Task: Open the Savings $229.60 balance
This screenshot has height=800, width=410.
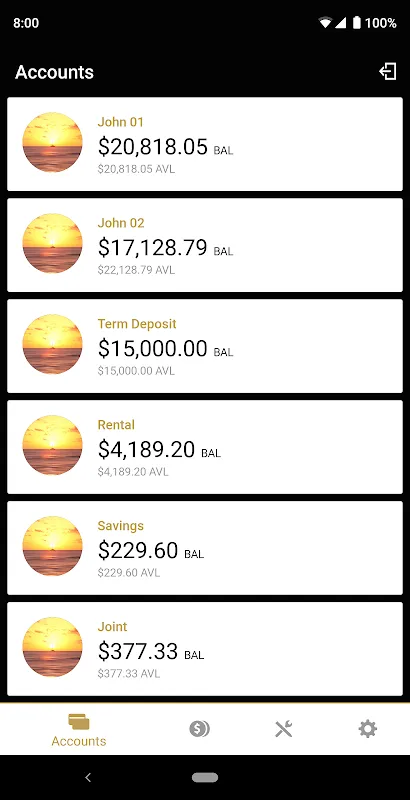Action: pyautogui.click(x=138, y=551)
